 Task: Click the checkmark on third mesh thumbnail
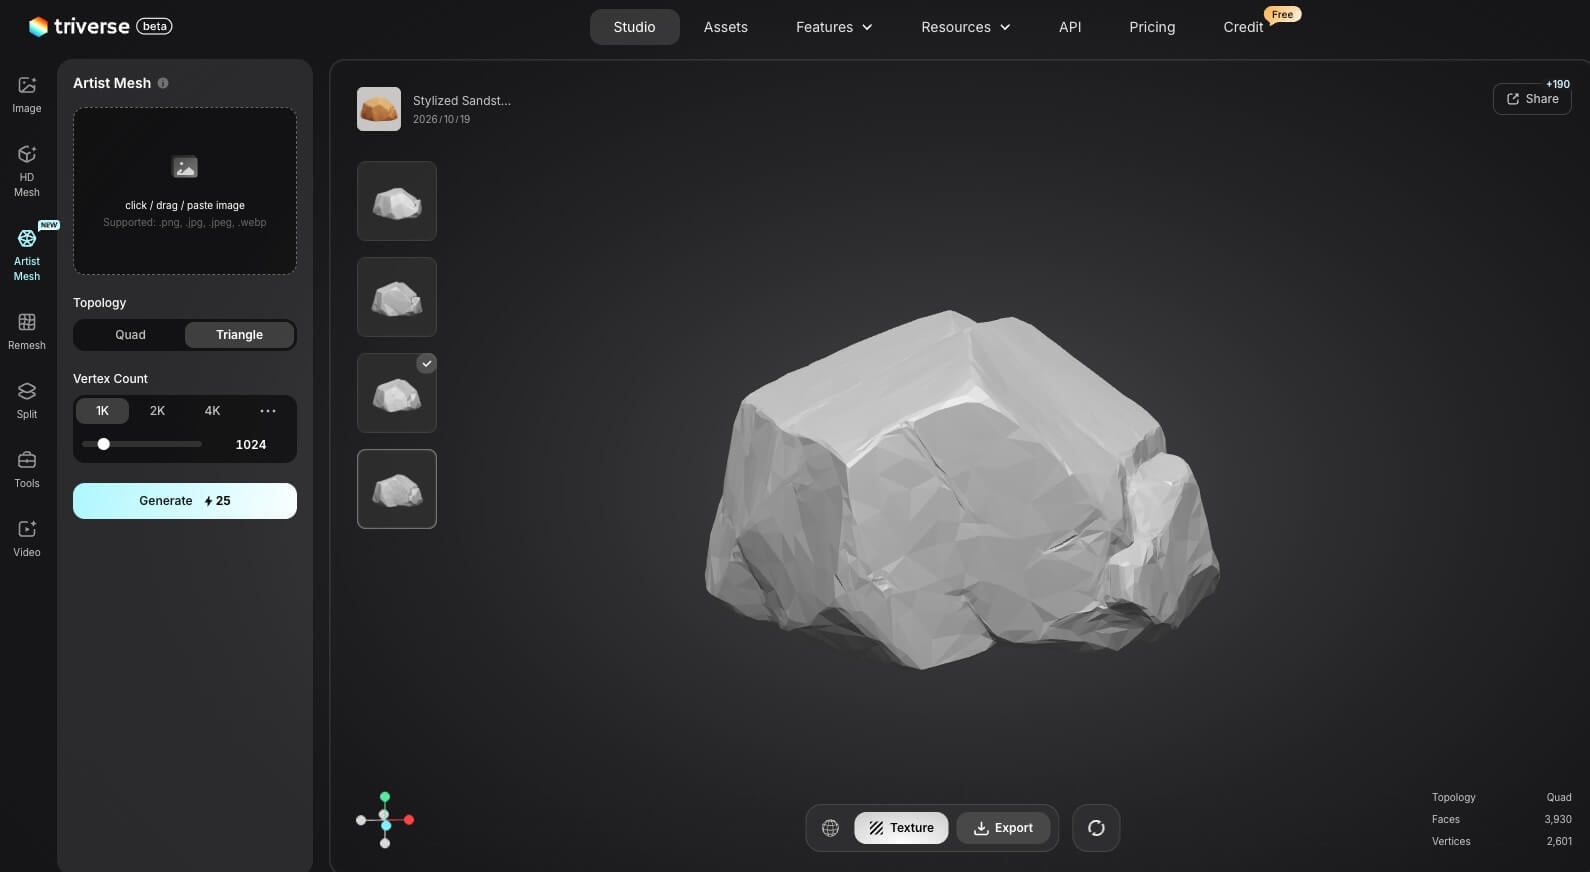[427, 364]
